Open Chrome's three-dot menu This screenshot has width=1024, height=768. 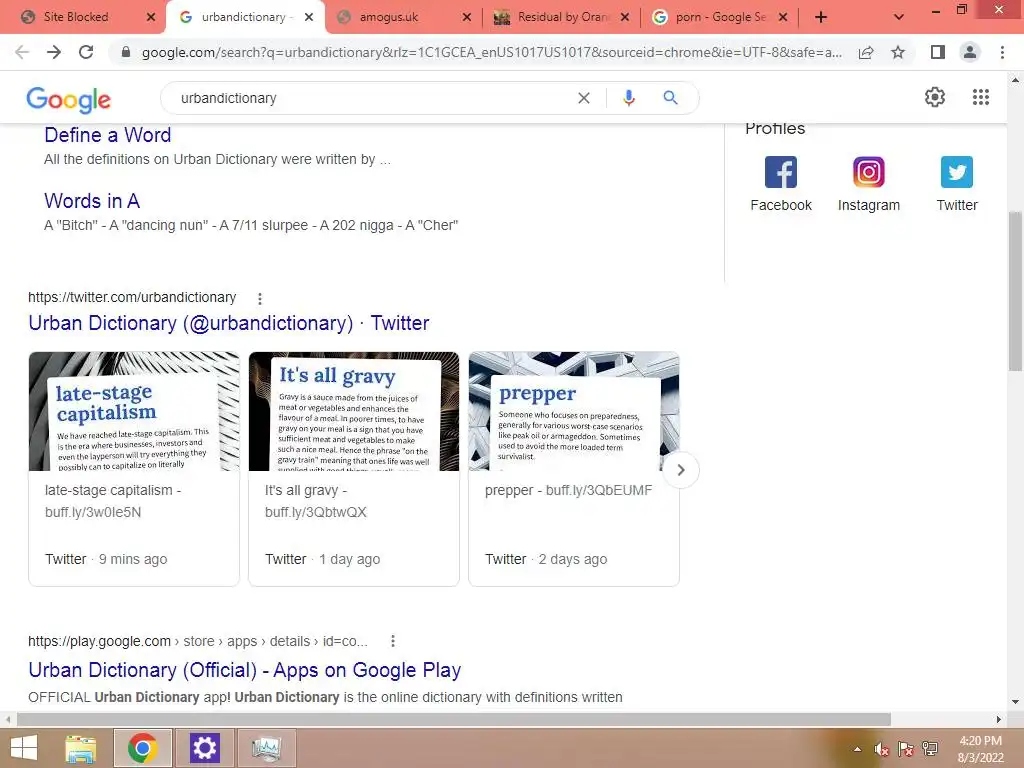click(x=1002, y=52)
